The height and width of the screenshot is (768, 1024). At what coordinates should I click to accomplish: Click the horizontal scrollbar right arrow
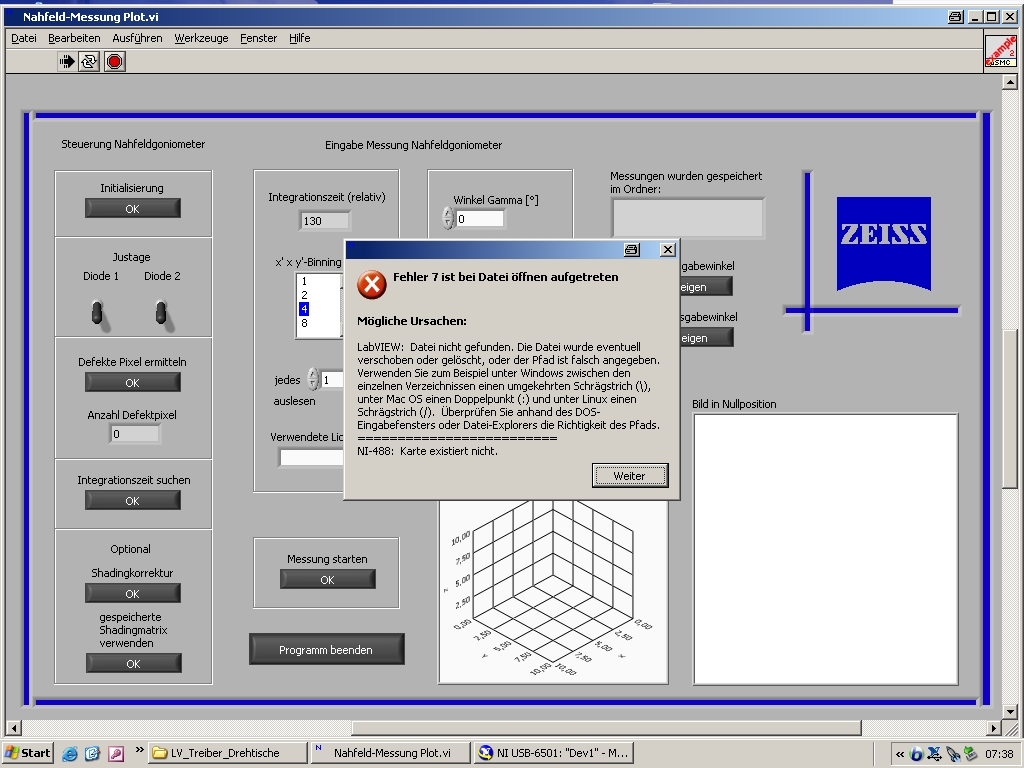[994, 728]
